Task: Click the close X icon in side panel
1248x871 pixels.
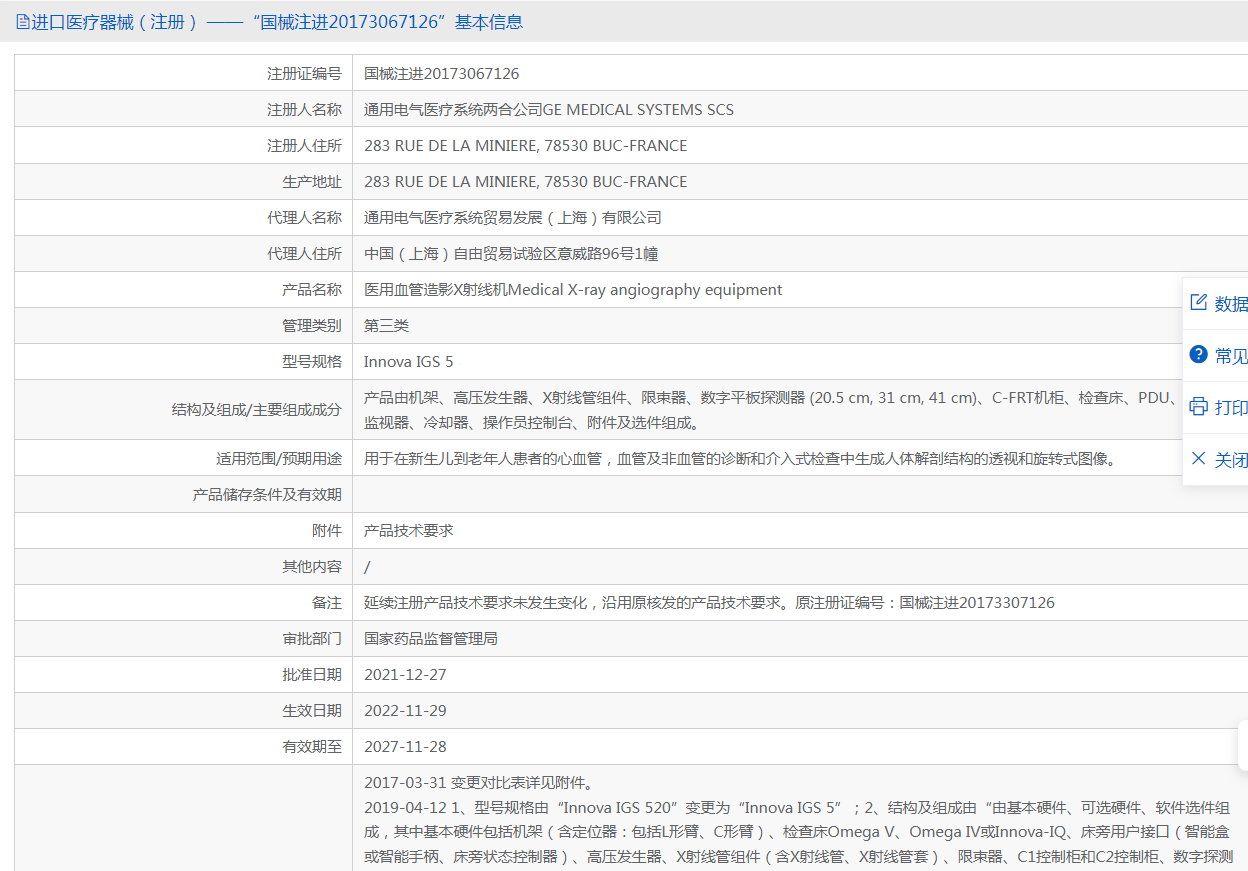Action: [x=1198, y=459]
